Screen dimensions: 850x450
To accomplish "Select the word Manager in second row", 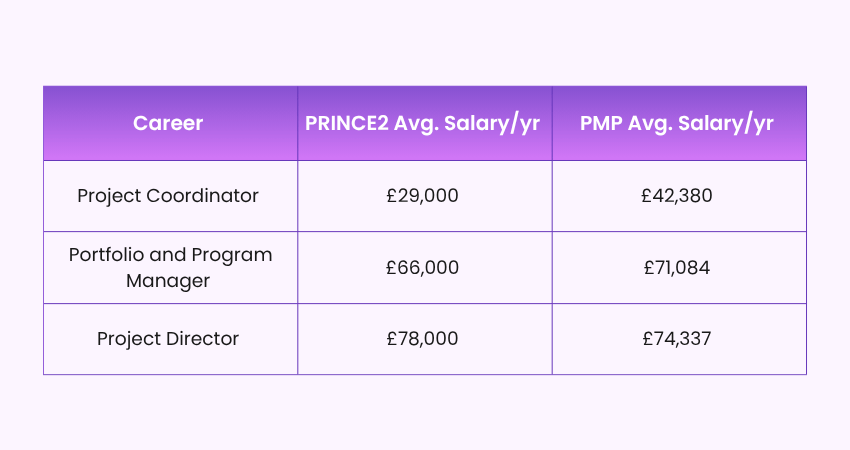I will pyautogui.click(x=168, y=281).
